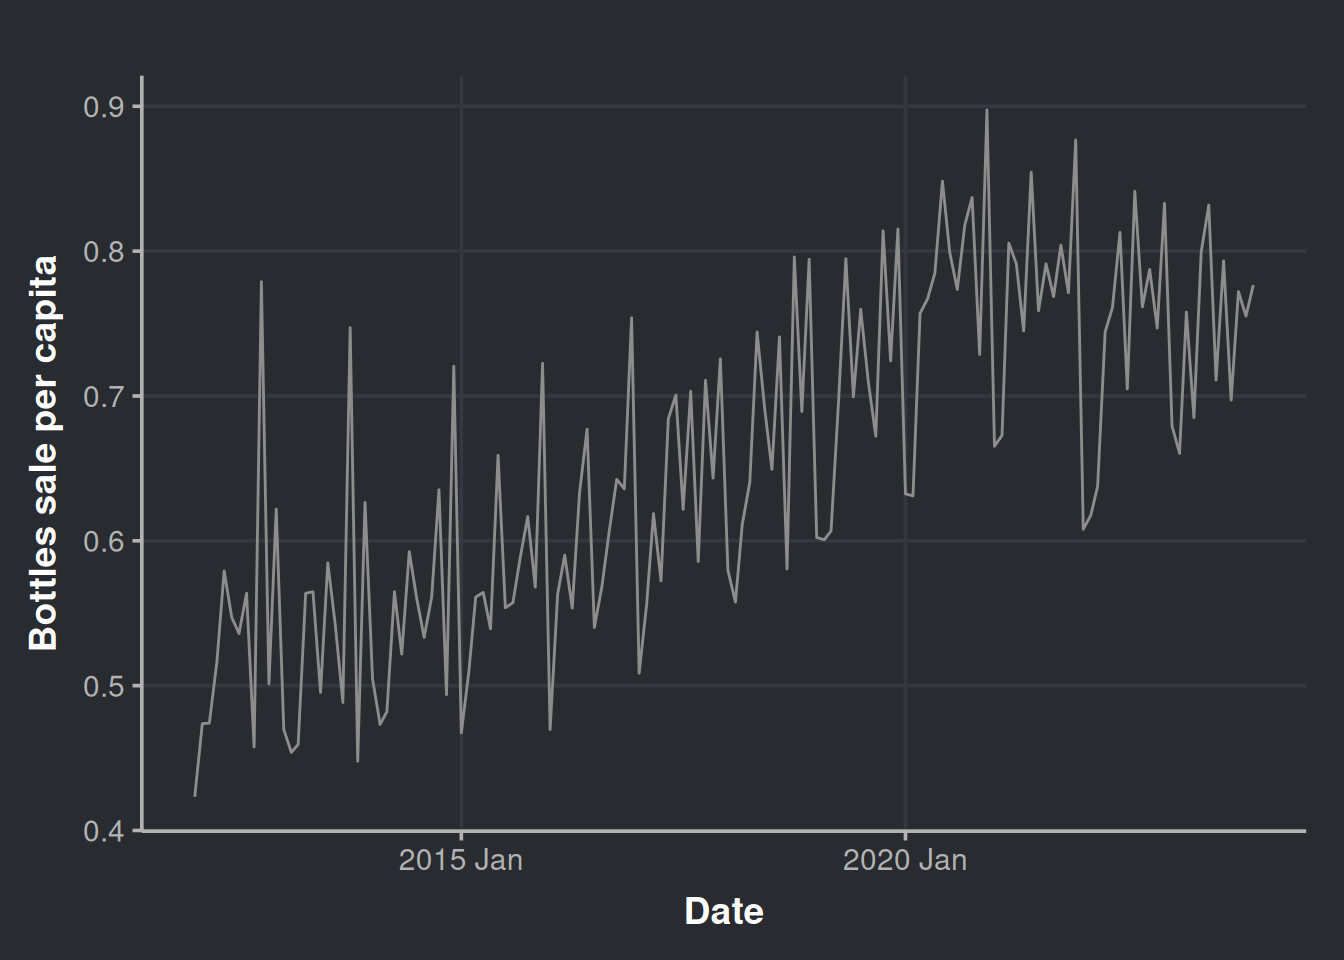Select the "2020 Jan" x-axis tick label
The image size is (1344, 960).
904,860
